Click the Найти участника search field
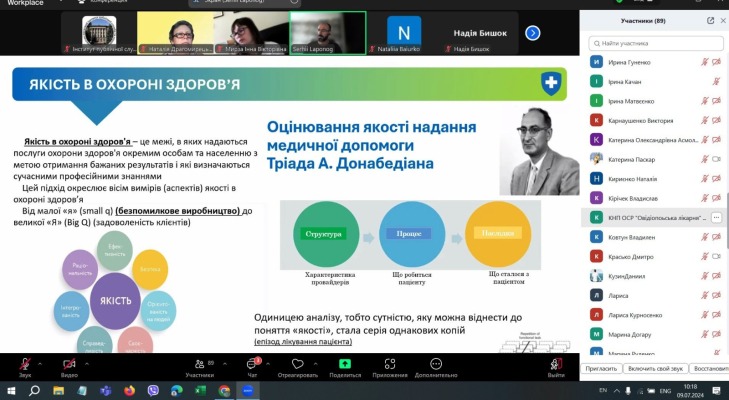 656,43
